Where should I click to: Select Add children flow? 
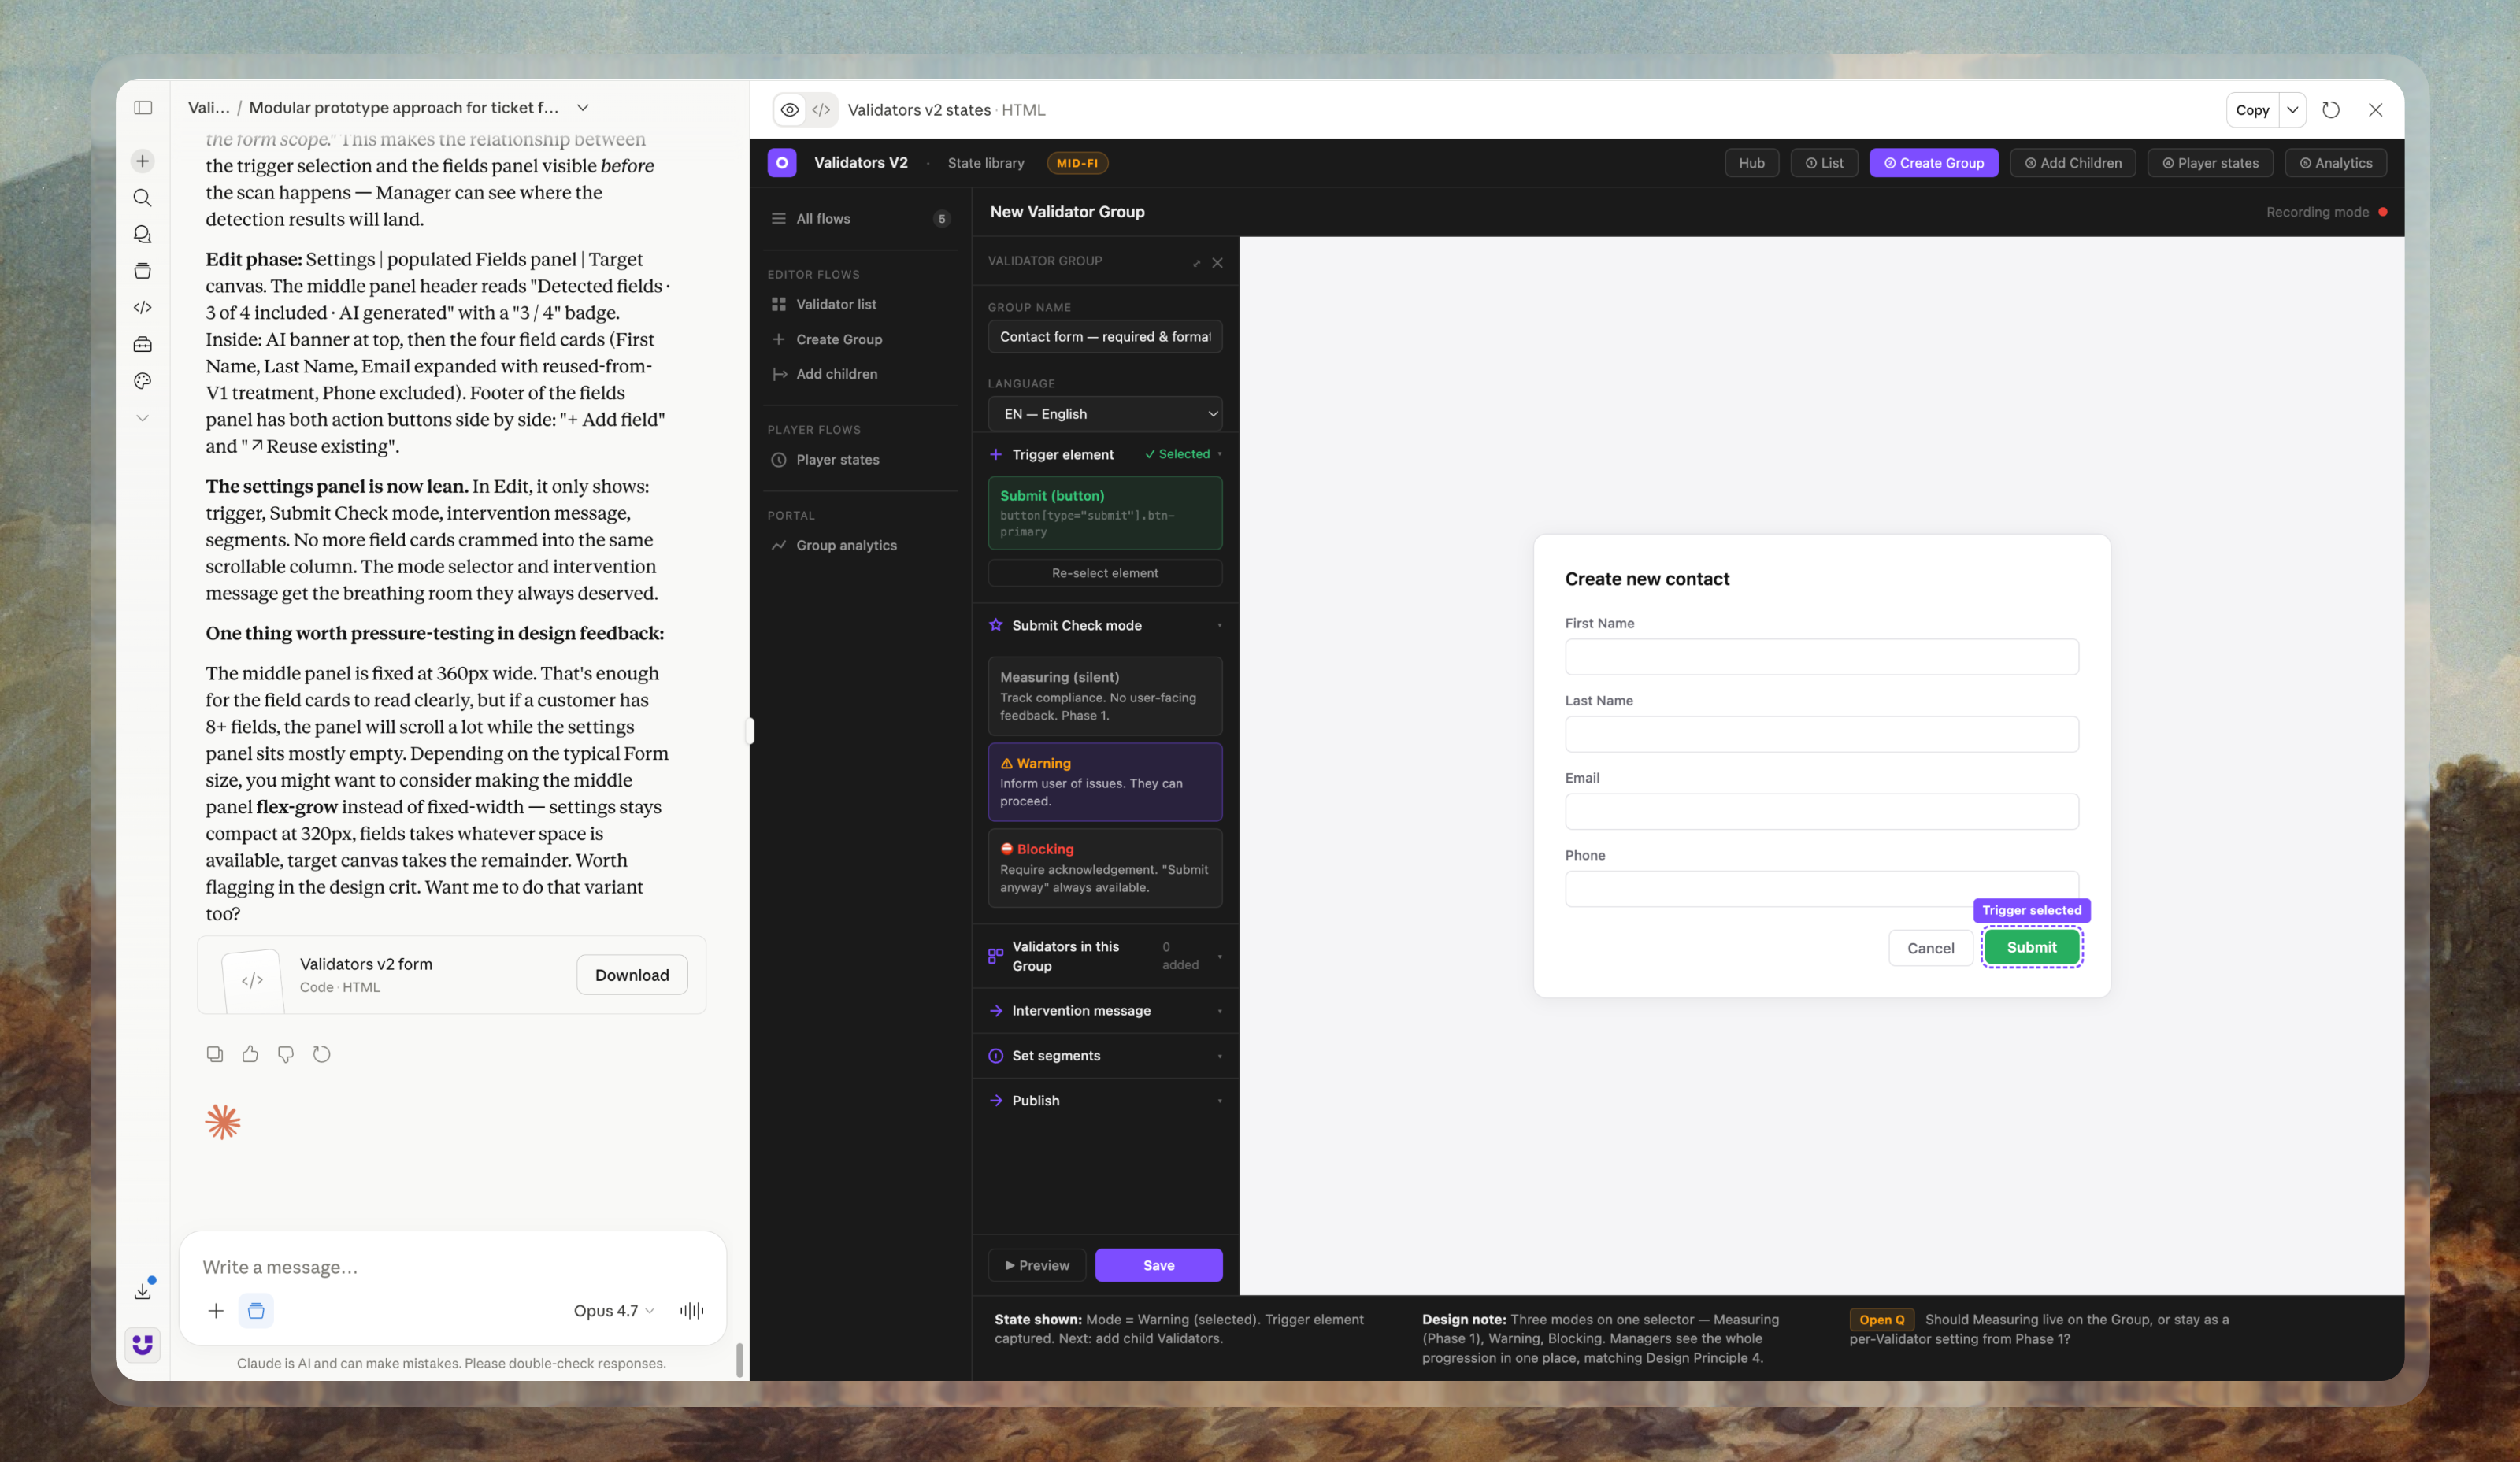pyautogui.click(x=860, y=374)
